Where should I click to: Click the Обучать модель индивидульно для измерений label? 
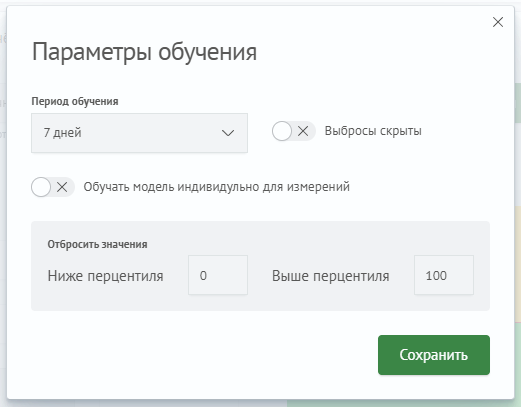216,187
